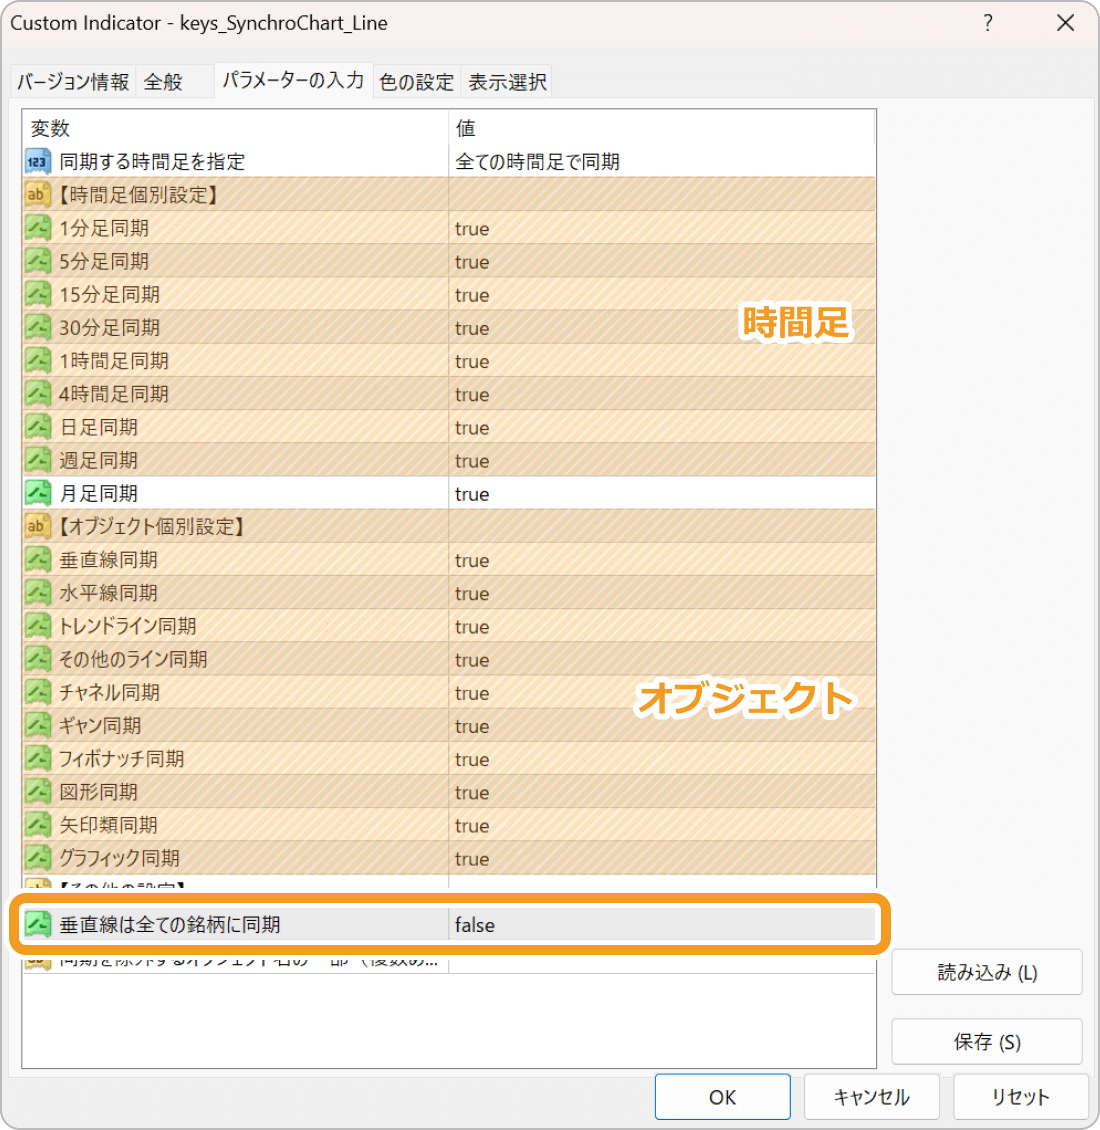Click the icon next to 1時間足同期
1100x1130 pixels.
37,360
